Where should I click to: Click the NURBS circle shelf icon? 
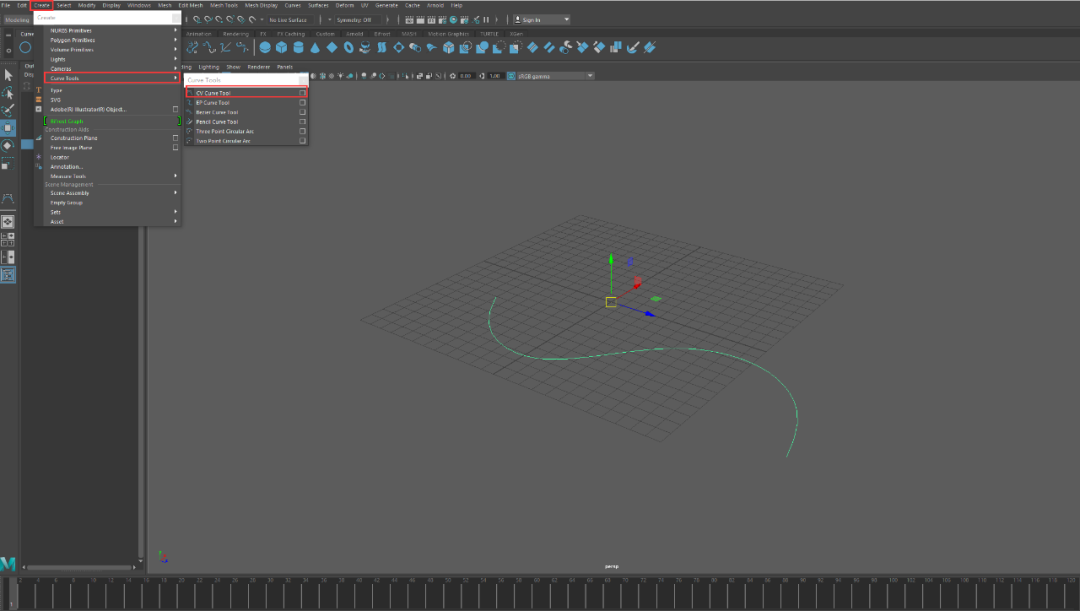pos(25,48)
